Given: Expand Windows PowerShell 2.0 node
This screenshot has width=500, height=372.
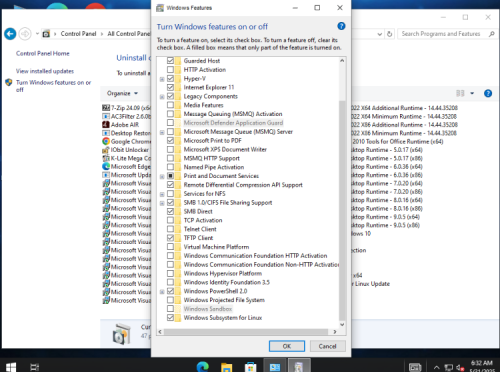Looking at the screenshot, I should (162, 292).
